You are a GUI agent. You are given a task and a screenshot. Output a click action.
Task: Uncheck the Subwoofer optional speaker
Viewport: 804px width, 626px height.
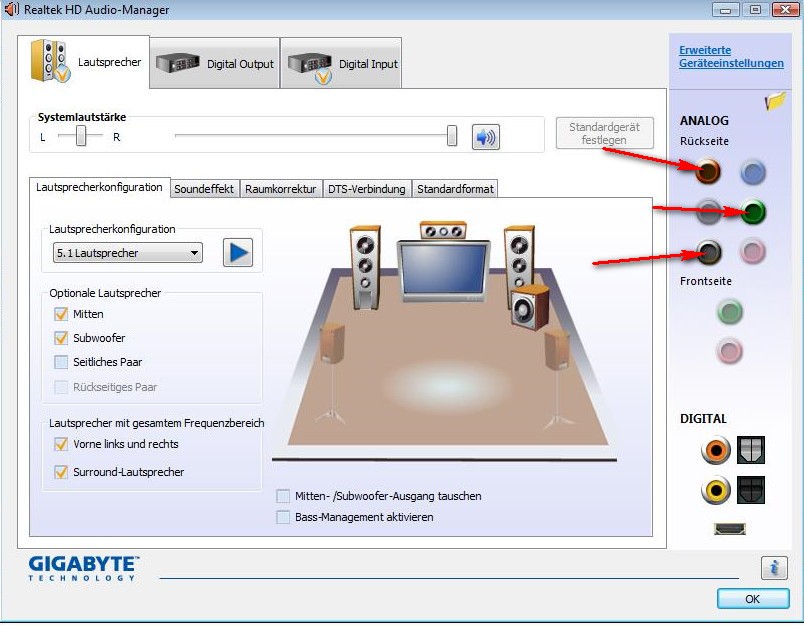(61, 338)
